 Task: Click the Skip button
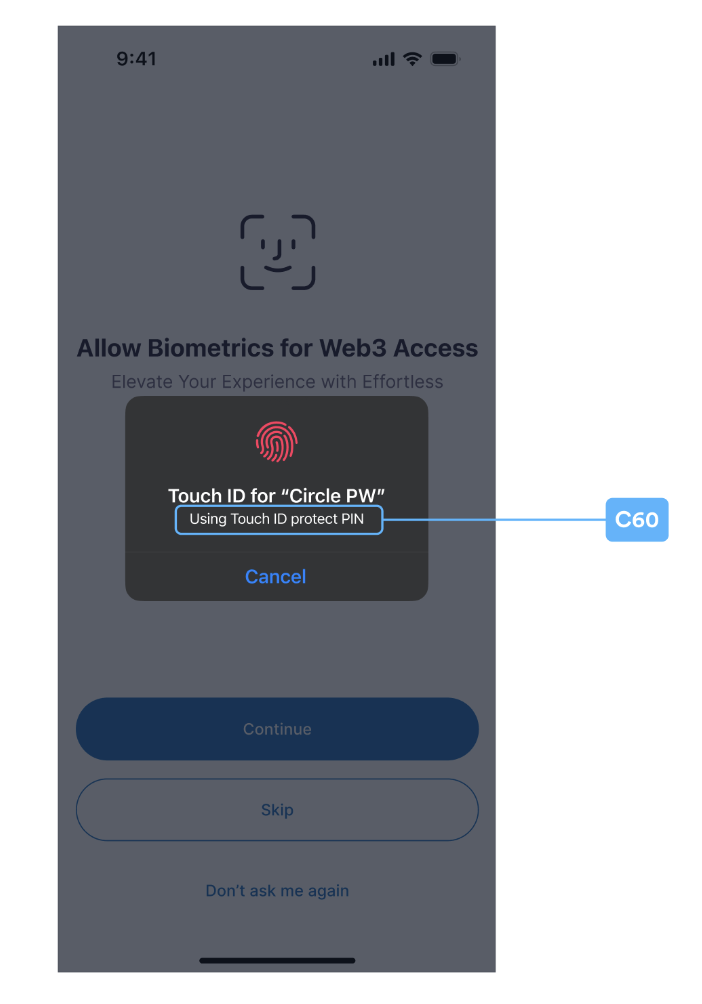pos(277,809)
